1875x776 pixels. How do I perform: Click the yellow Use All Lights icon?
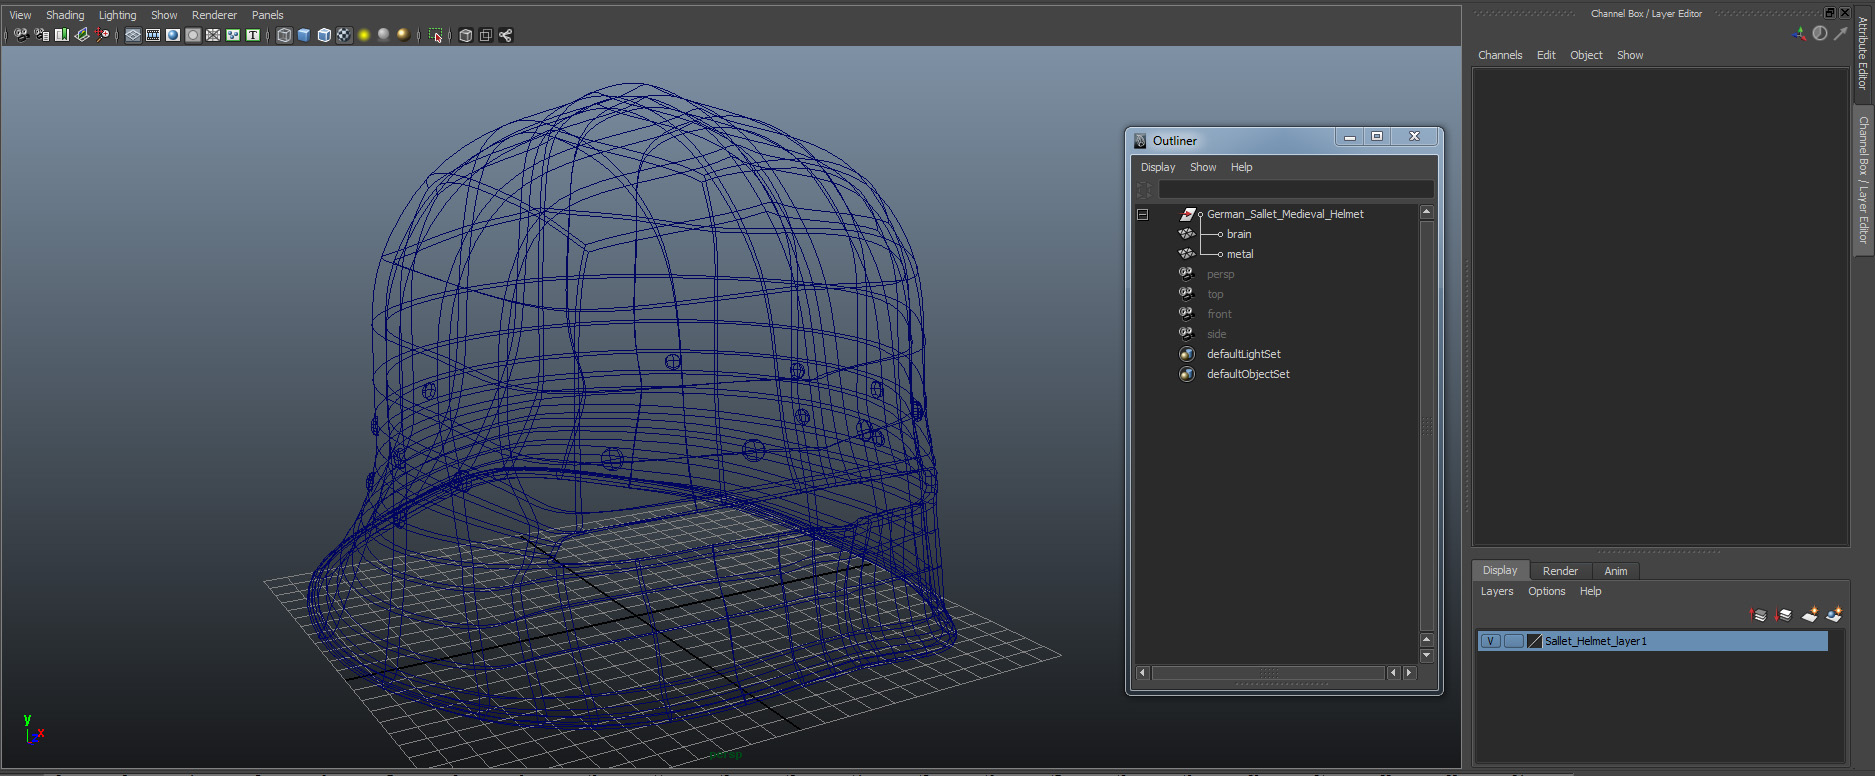[x=364, y=35]
